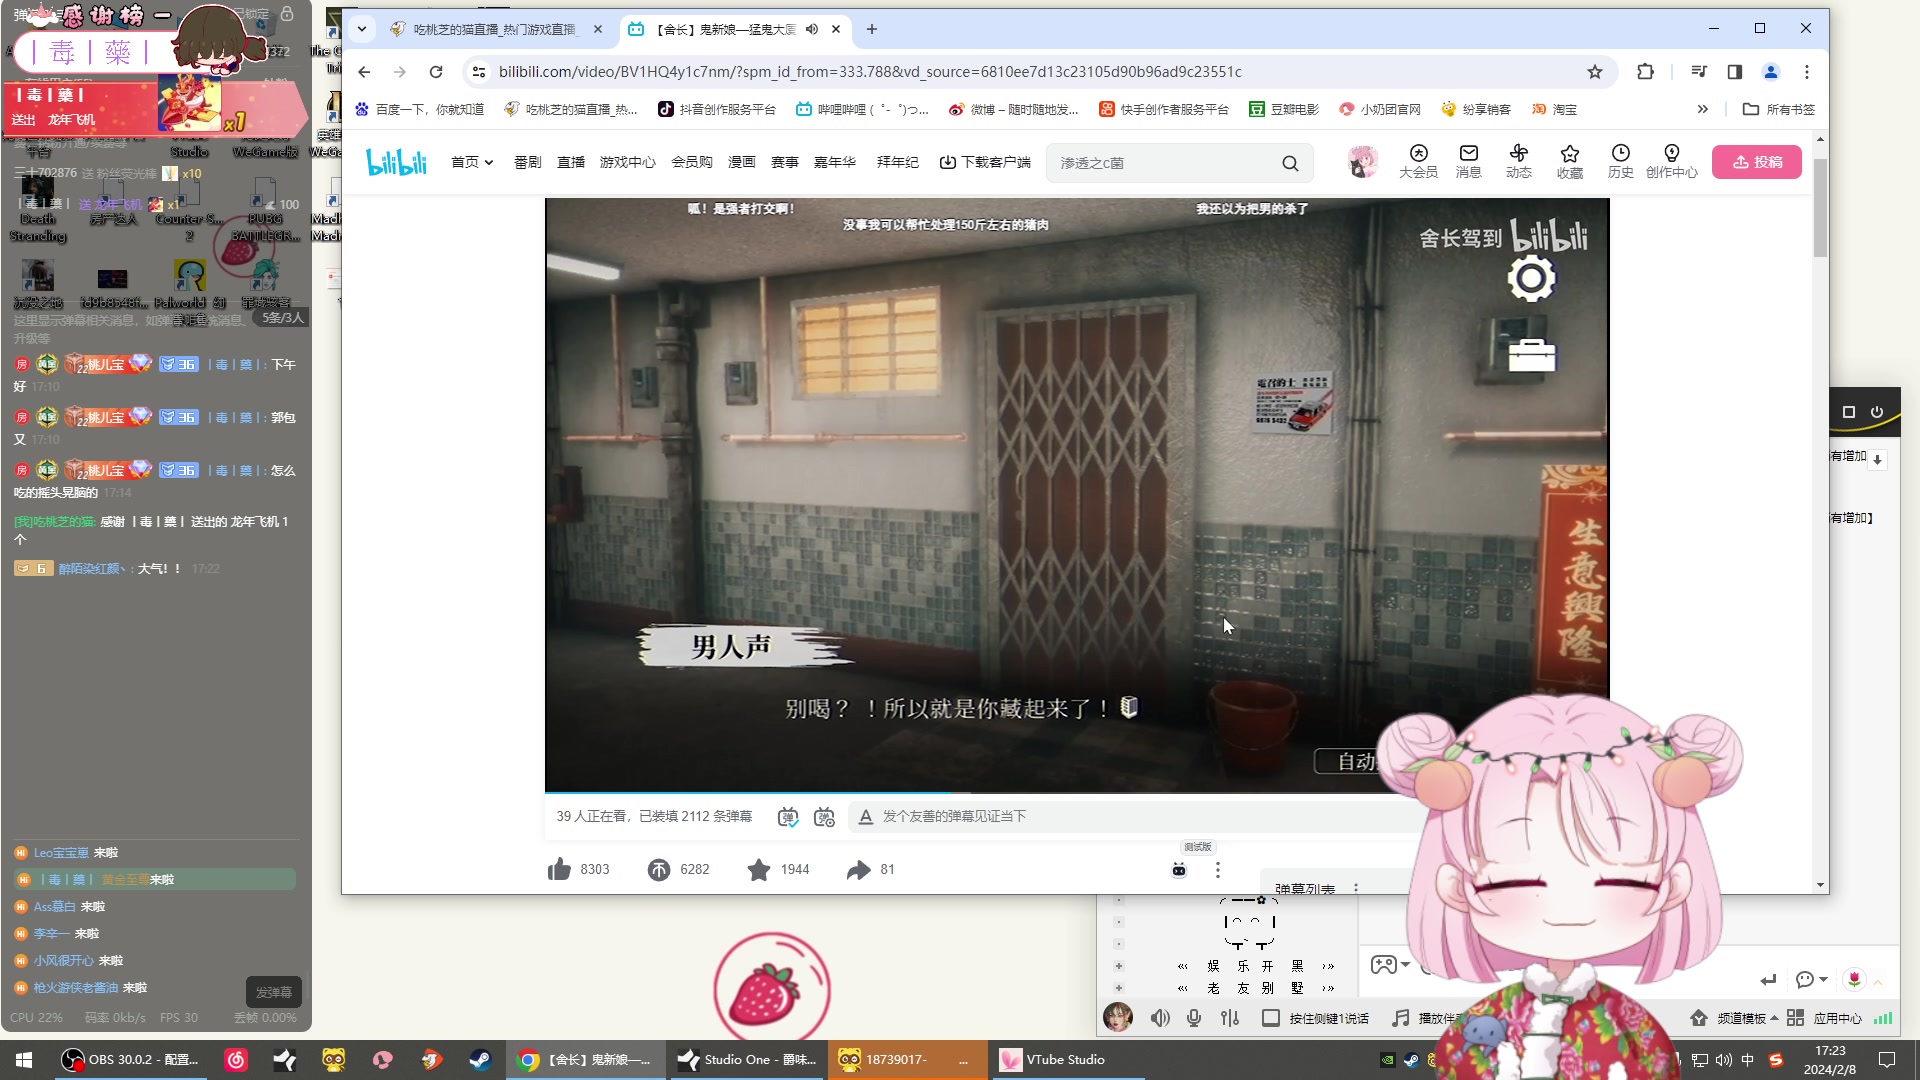1920x1080 pixels.
Task: Open the danmaku list options menu
Action: coord(1356,888)
